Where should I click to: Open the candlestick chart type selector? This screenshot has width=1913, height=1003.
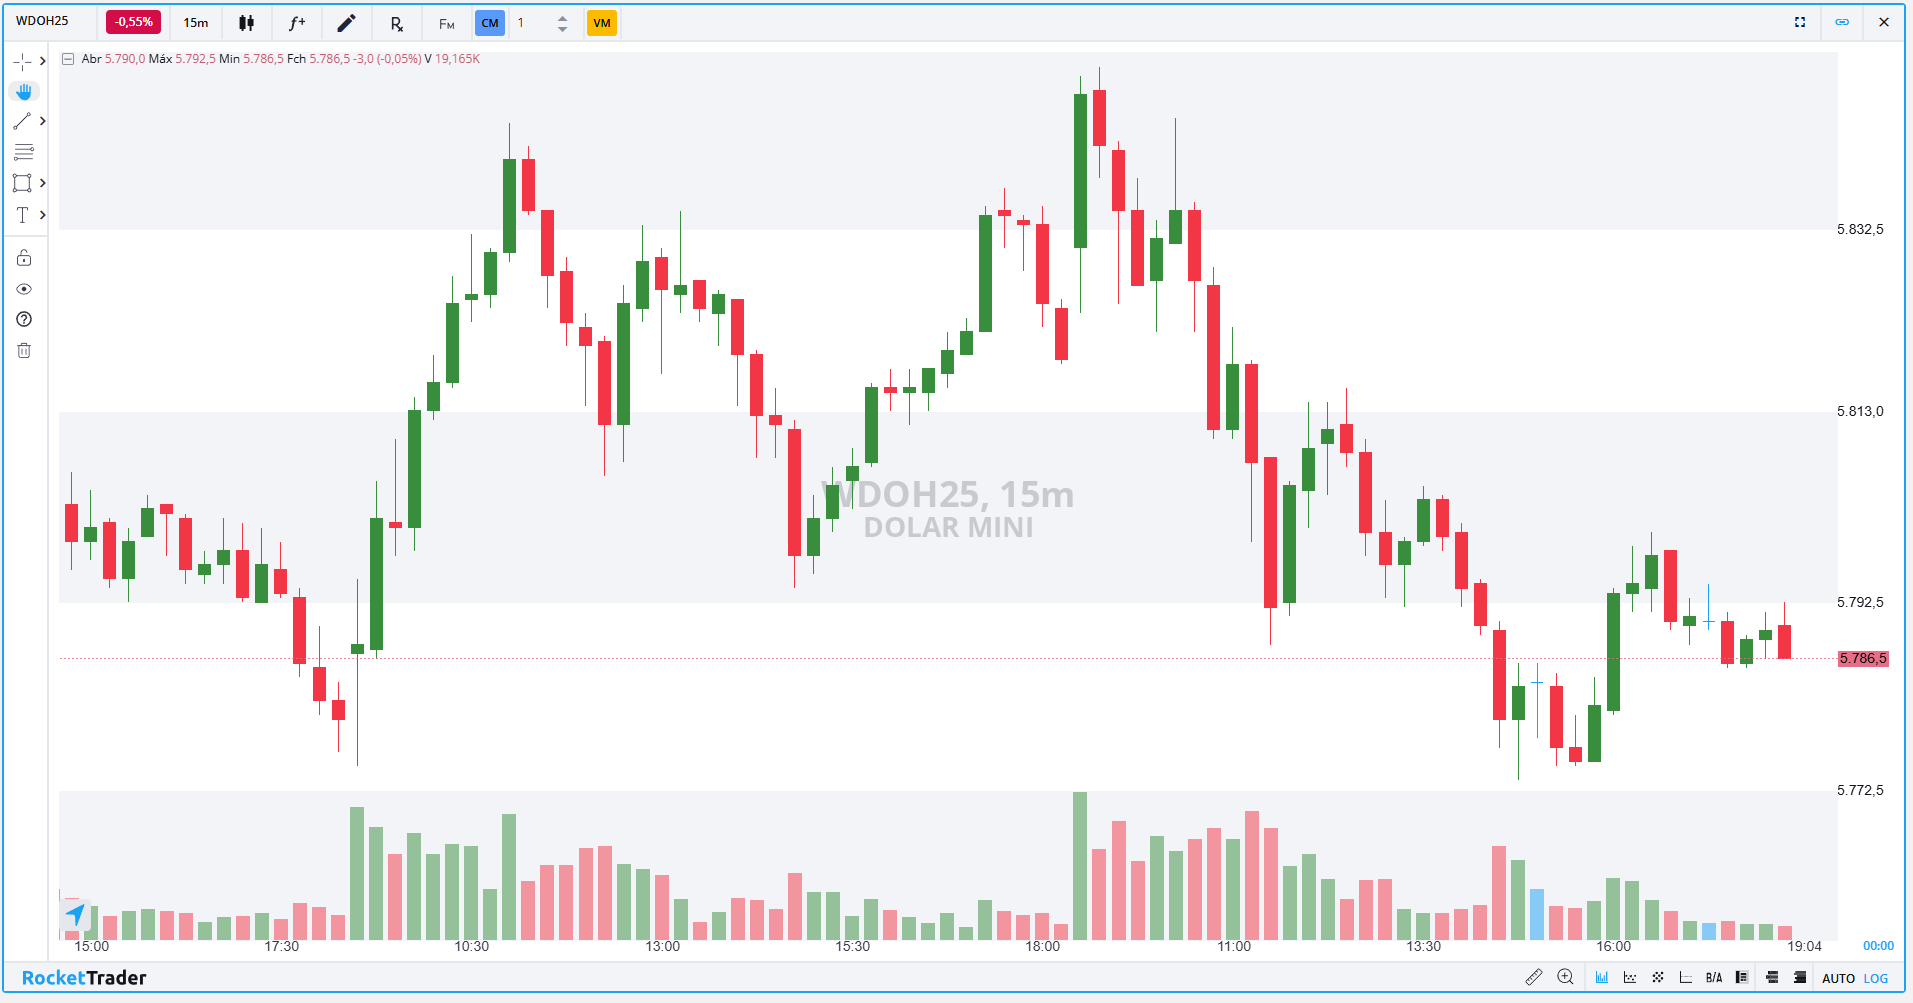246,23
